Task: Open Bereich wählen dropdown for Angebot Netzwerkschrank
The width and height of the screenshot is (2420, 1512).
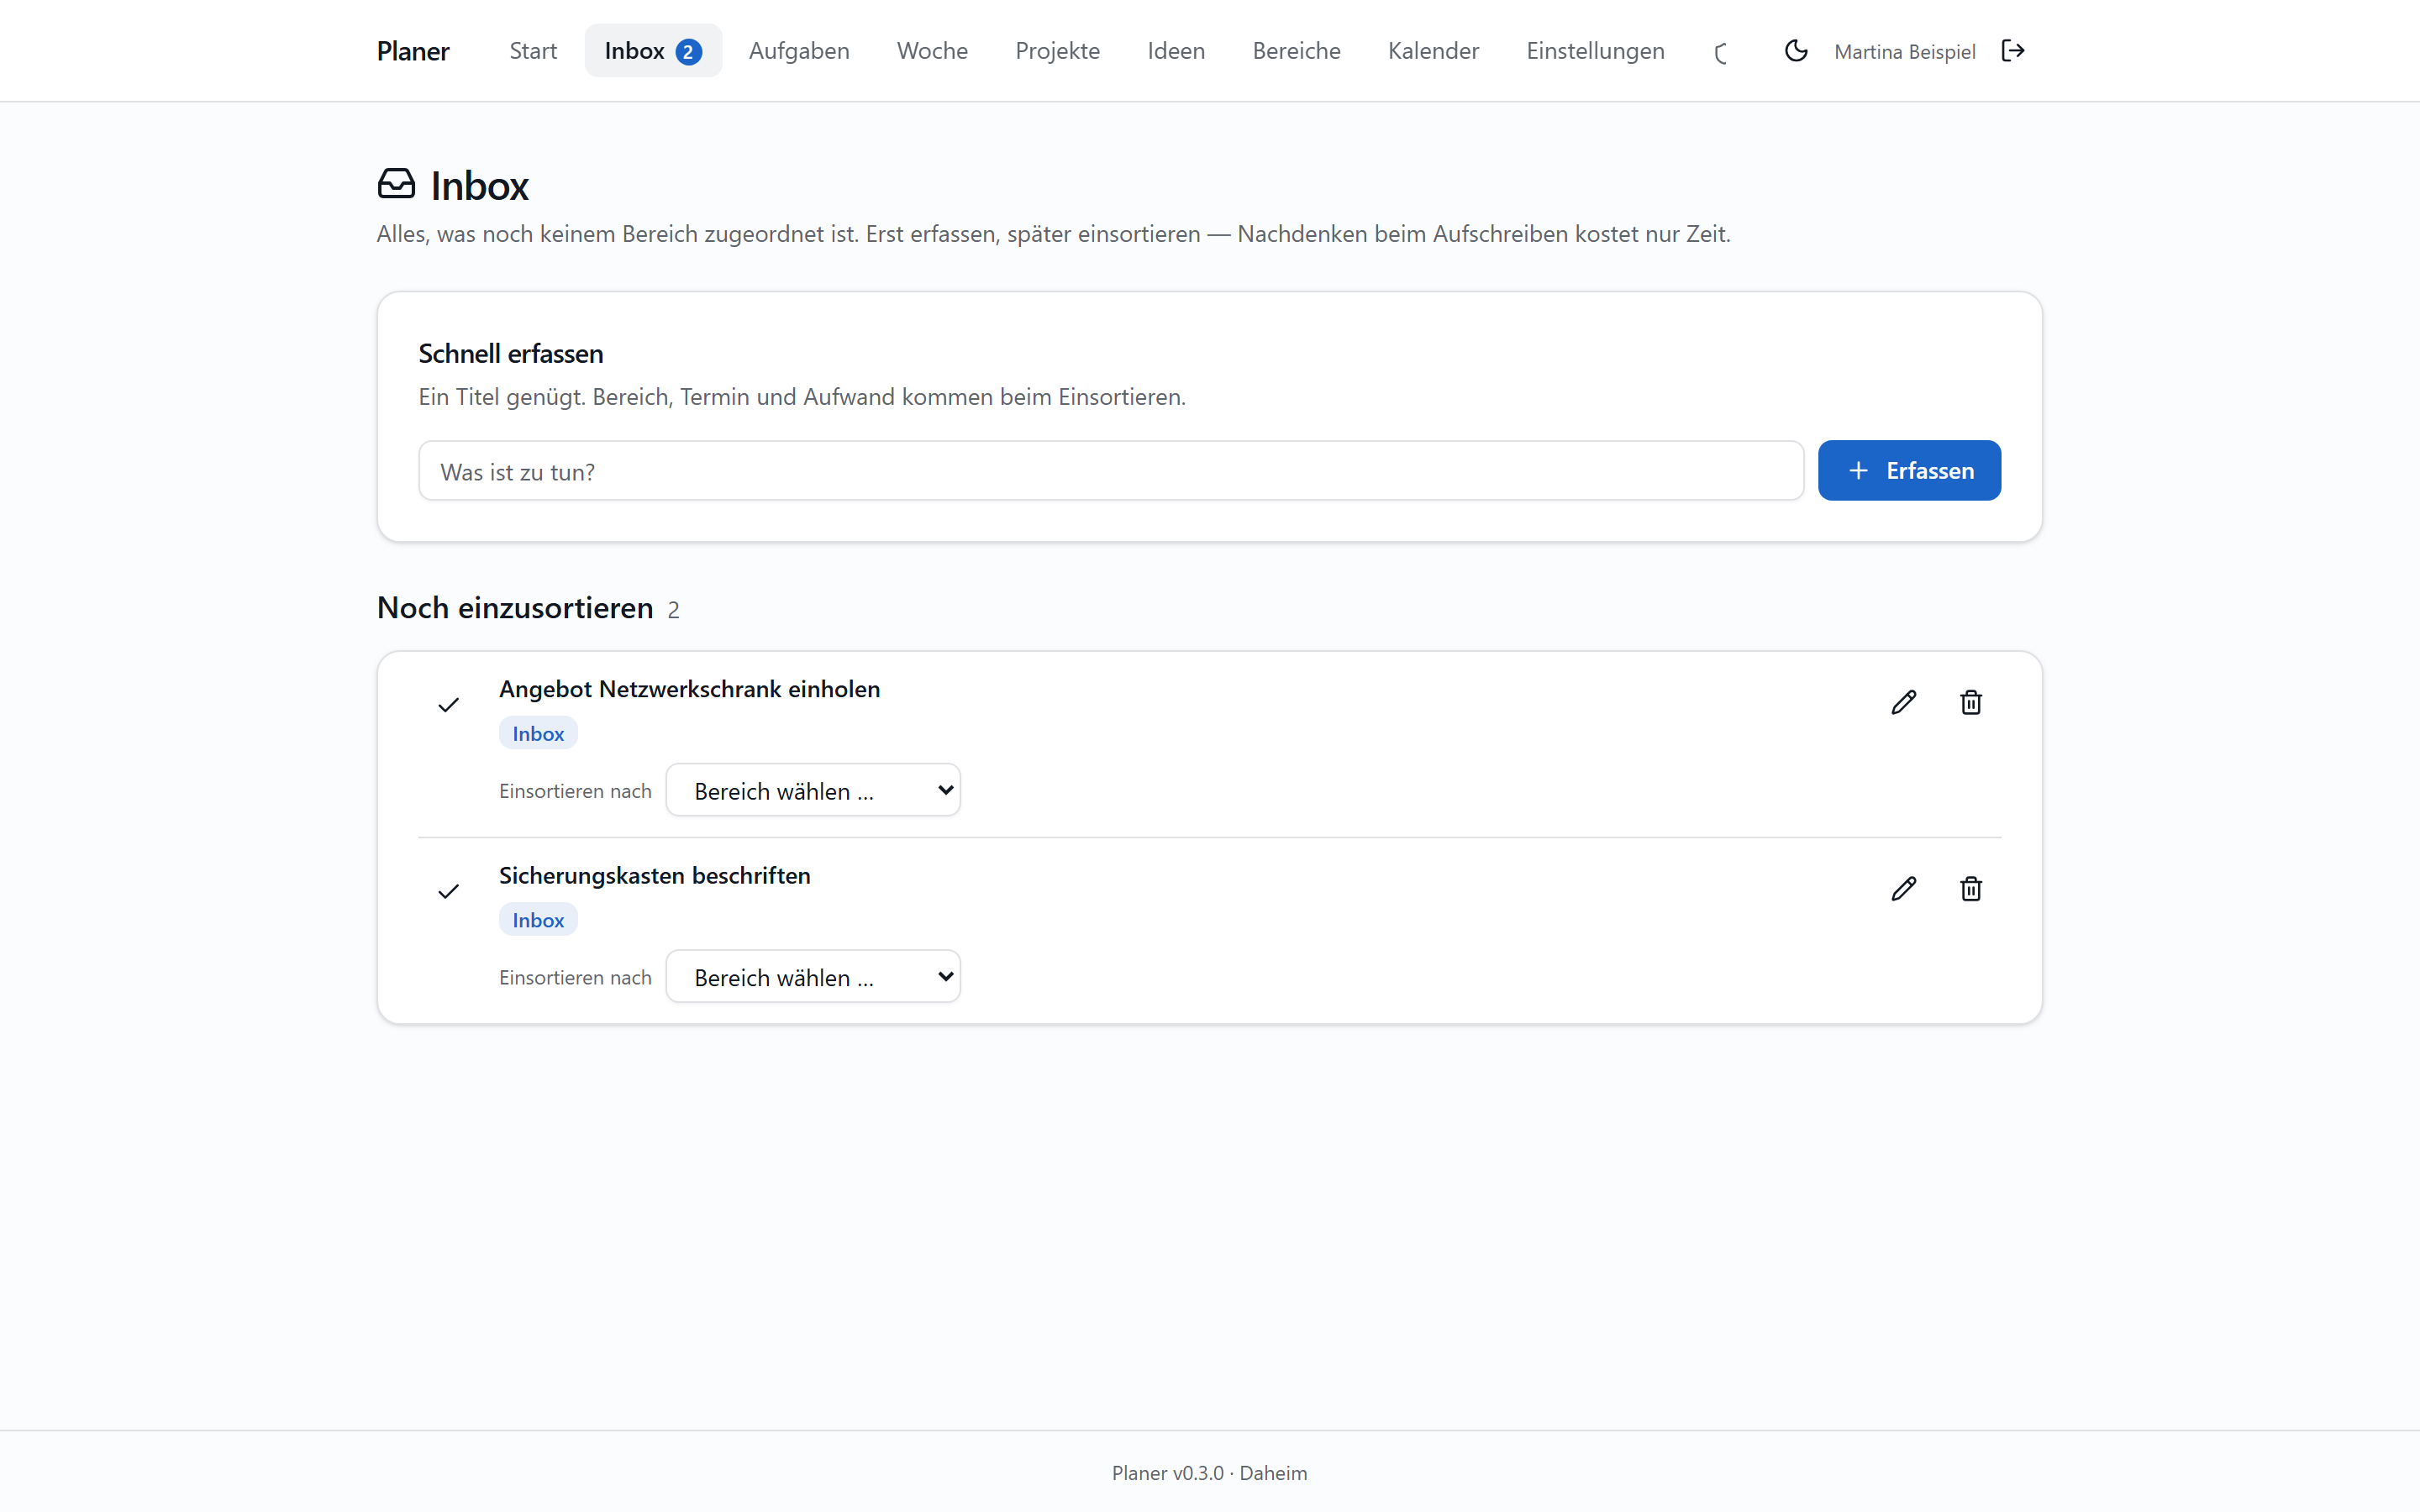Action: click(813, 790)
